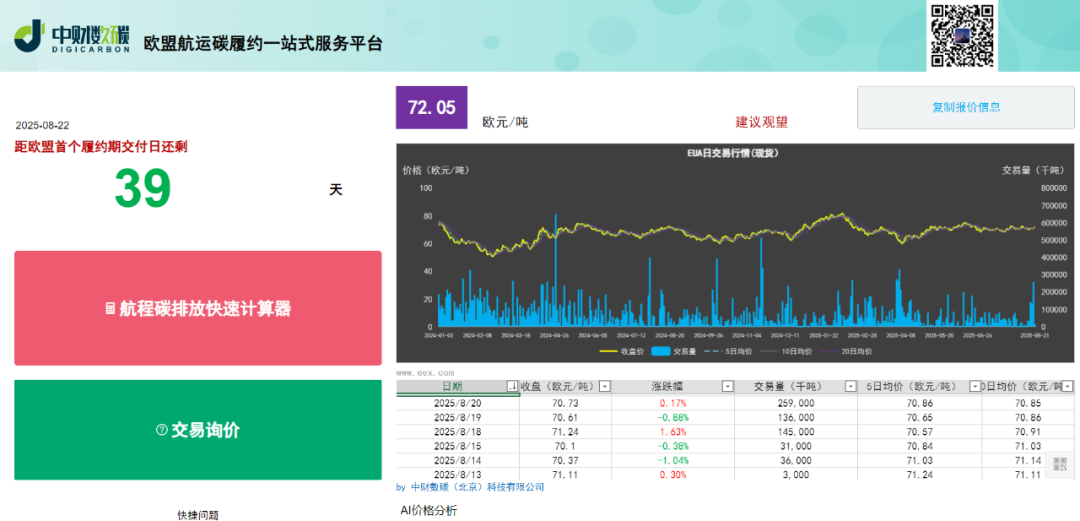Click the AI价格分析 heading
1080x521 pixels.
click(428, 511)
